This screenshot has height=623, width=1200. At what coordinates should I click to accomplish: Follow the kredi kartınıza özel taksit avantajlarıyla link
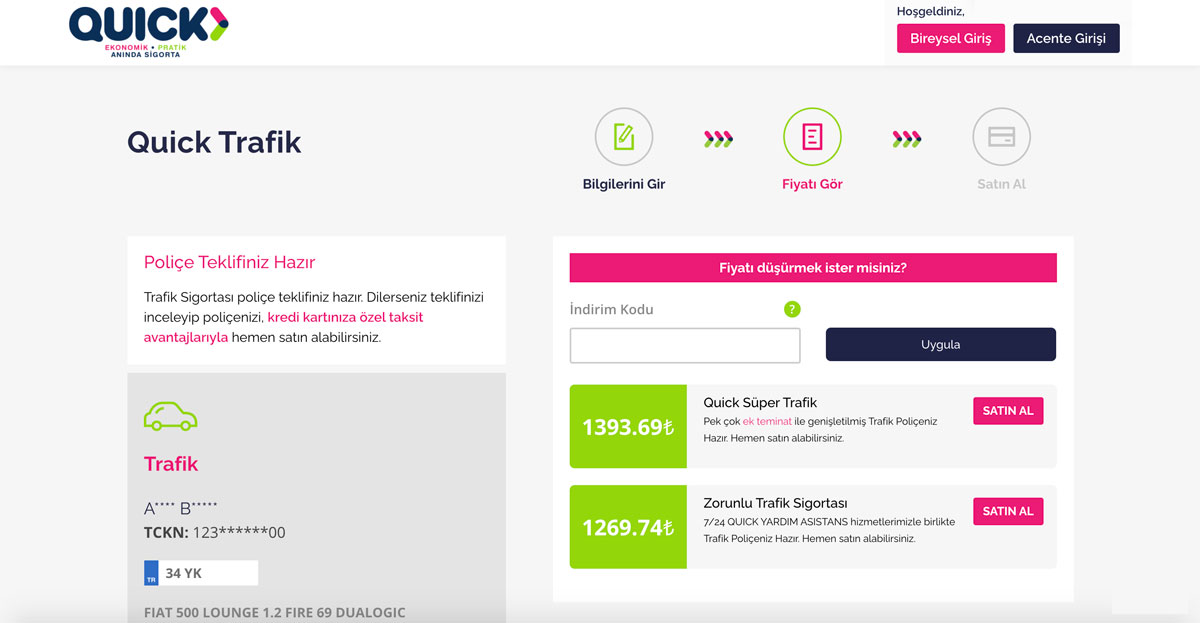(284, 327)
